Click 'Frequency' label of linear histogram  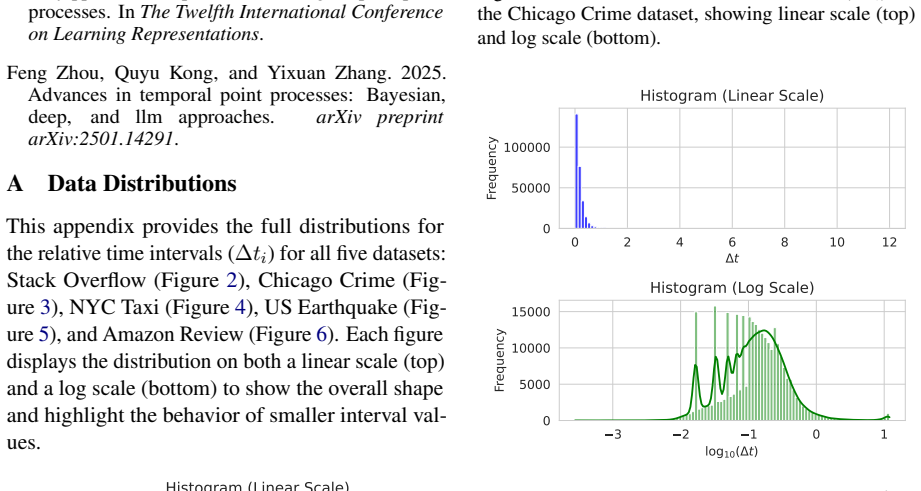pyautogui.click(x=492, y=169)
